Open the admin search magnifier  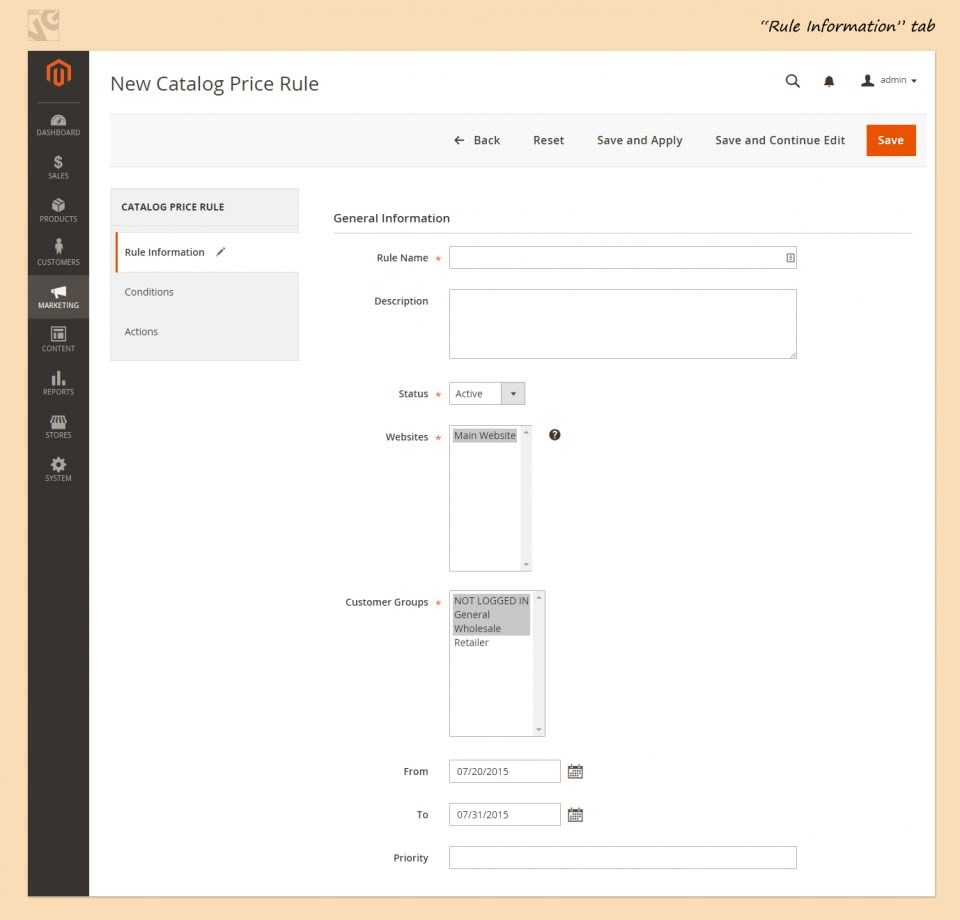tap(792, 81)
